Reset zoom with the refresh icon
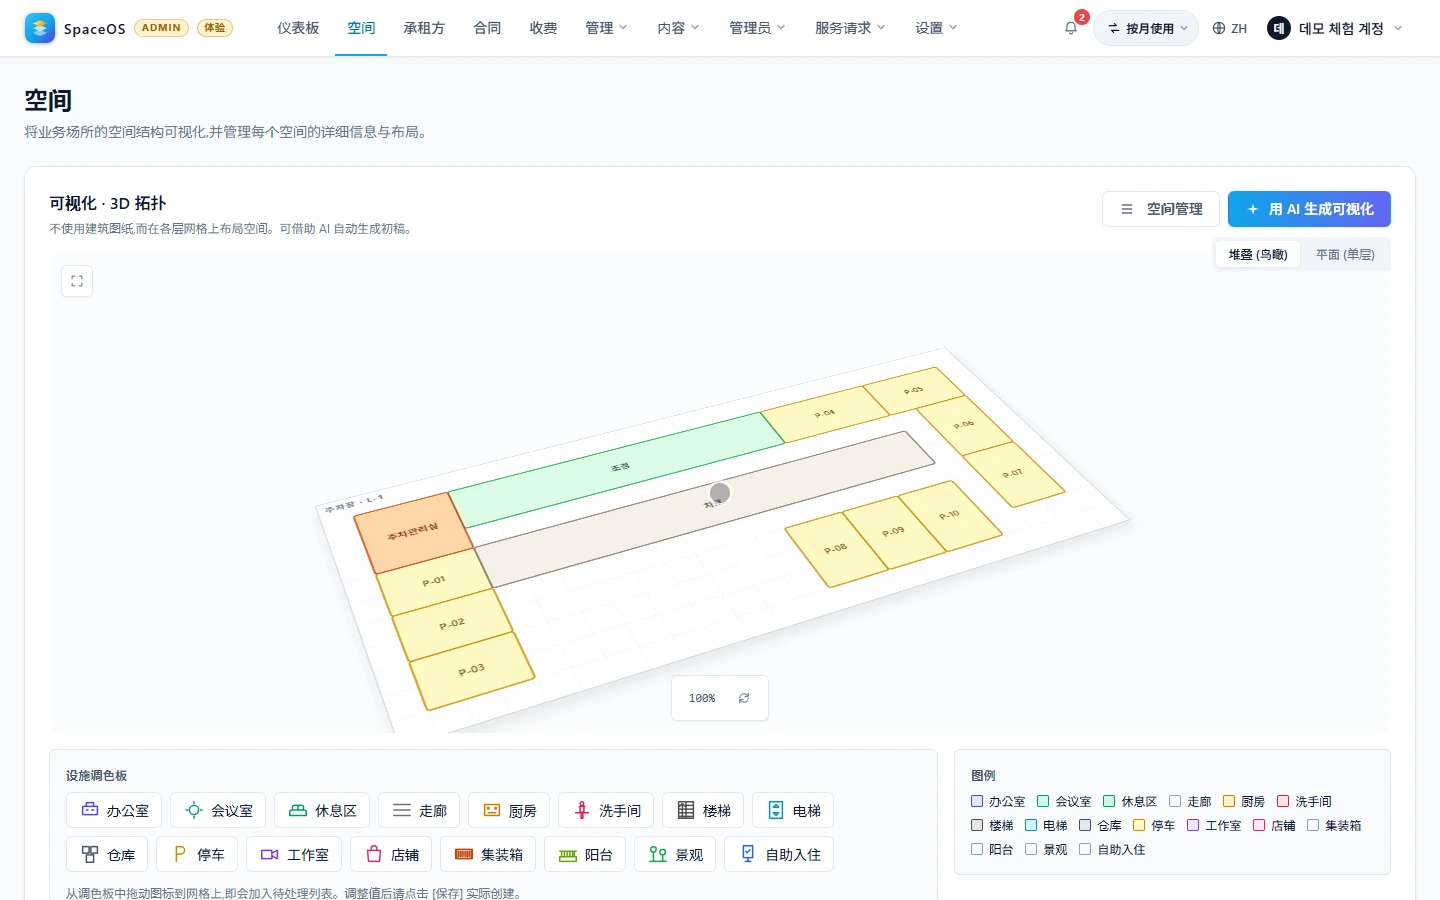This screenshot has height=900, width=1440. (744, 698)
